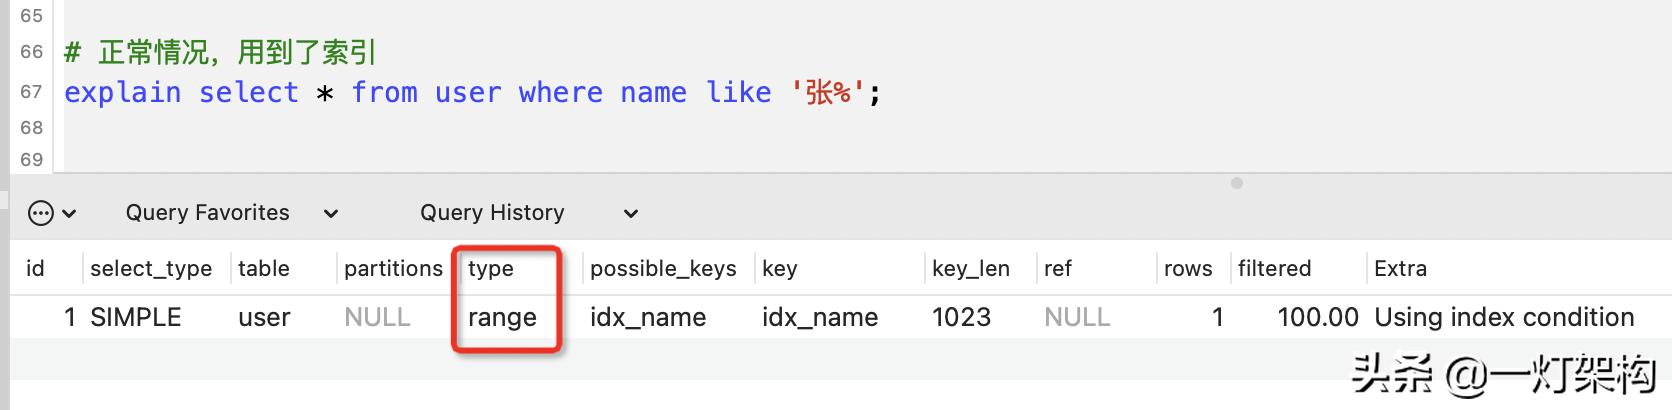This screenshot has width=1672, height=410.
Task: Sort results by the id column header
Action: click(x=36, y=268)
